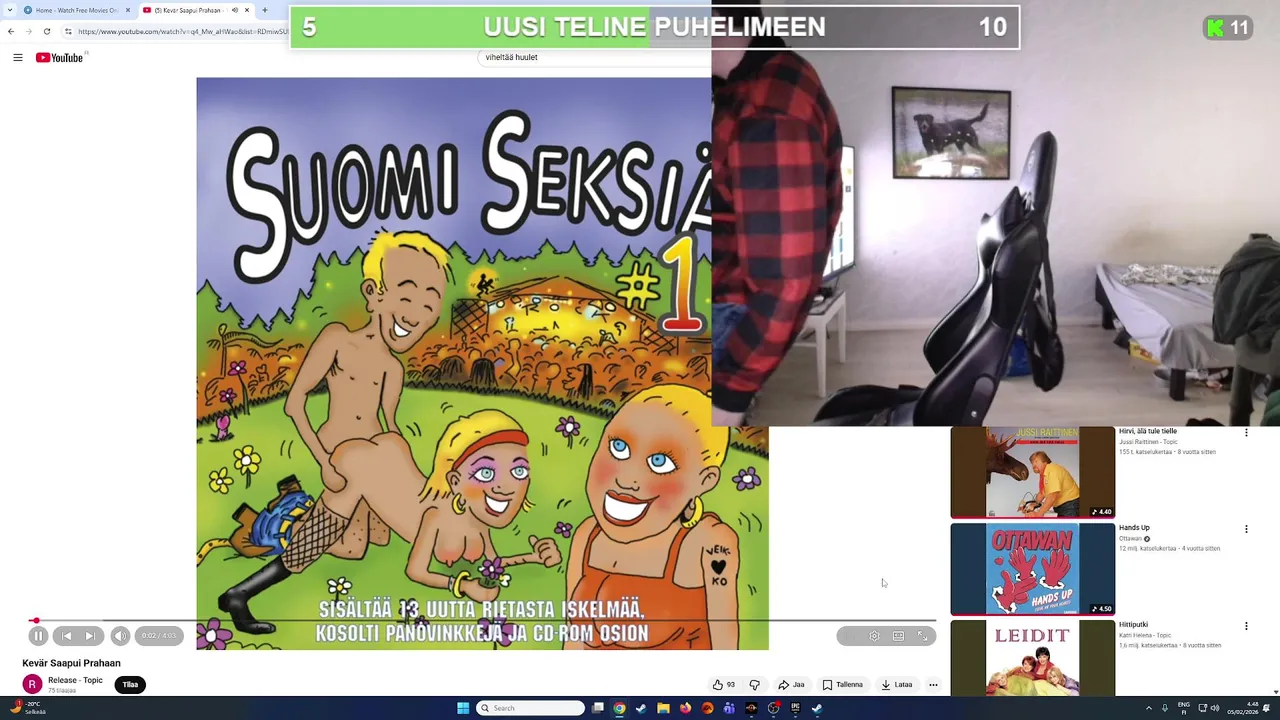Pause the YouTube video
This screenshot has height=720, width=1280.
[x=38, y=636]
